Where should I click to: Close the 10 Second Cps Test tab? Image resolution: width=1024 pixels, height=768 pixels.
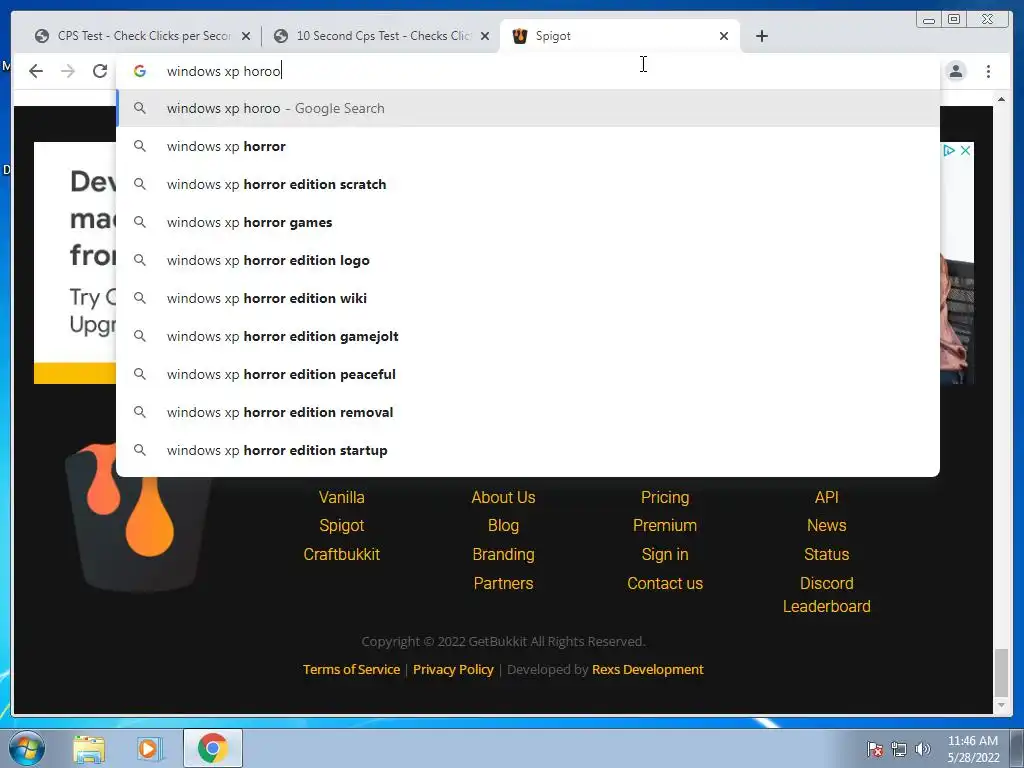pos(485,36)
